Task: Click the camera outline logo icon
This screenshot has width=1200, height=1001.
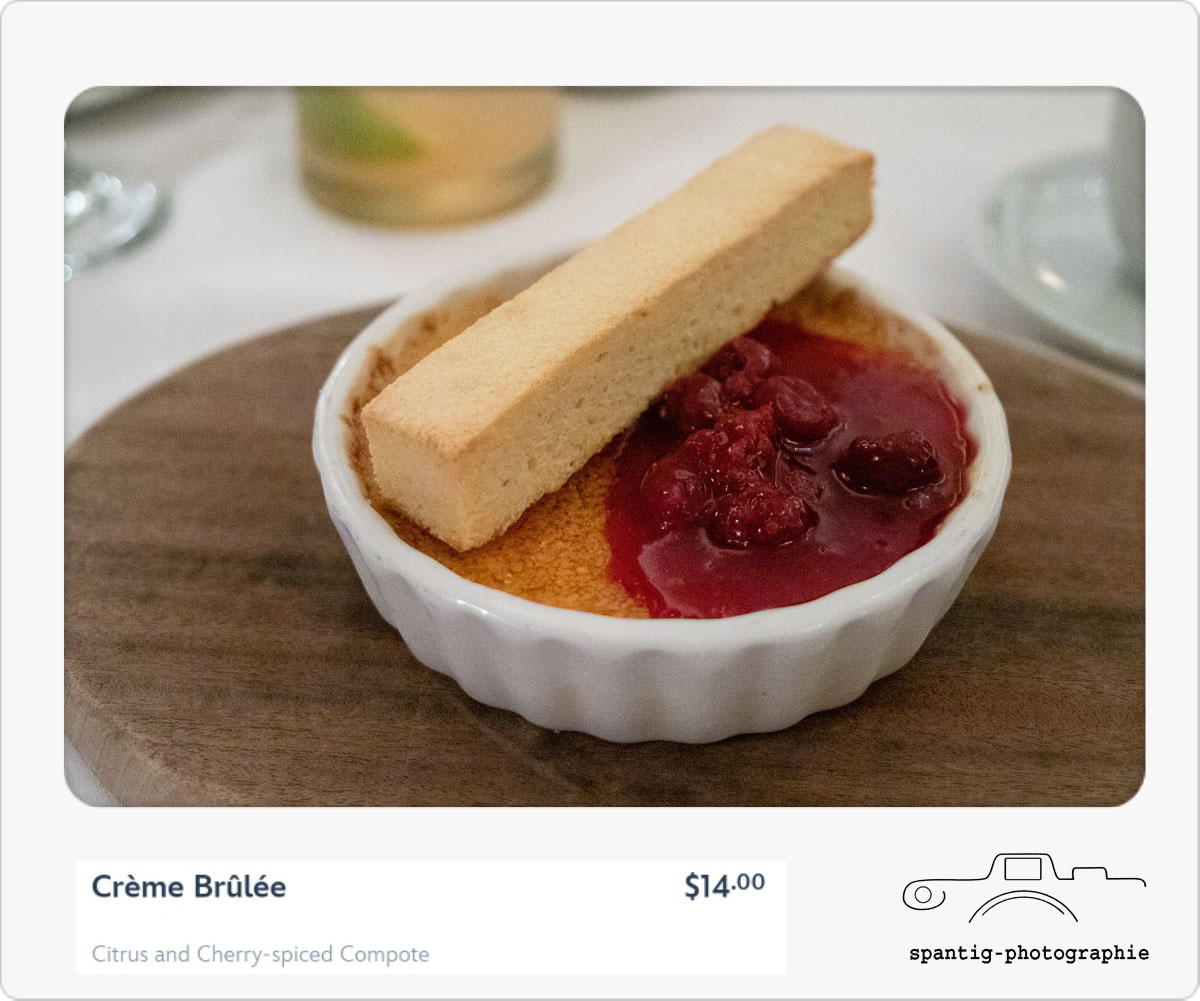Action: pyautogui.click(x=1024, y=888)
